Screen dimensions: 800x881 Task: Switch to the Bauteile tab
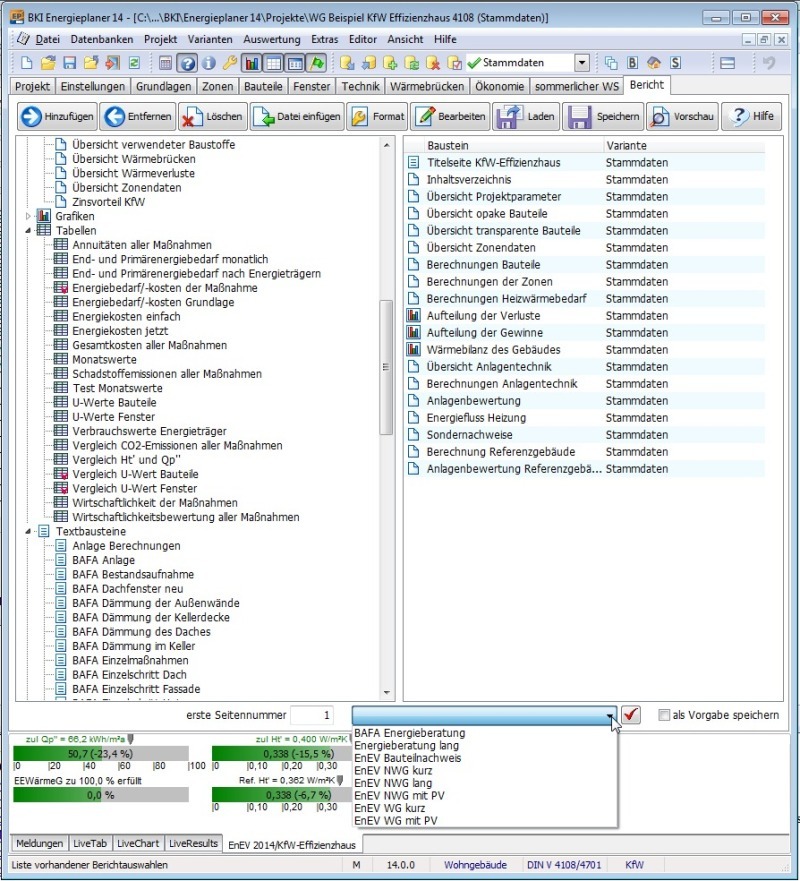(263, 87)
